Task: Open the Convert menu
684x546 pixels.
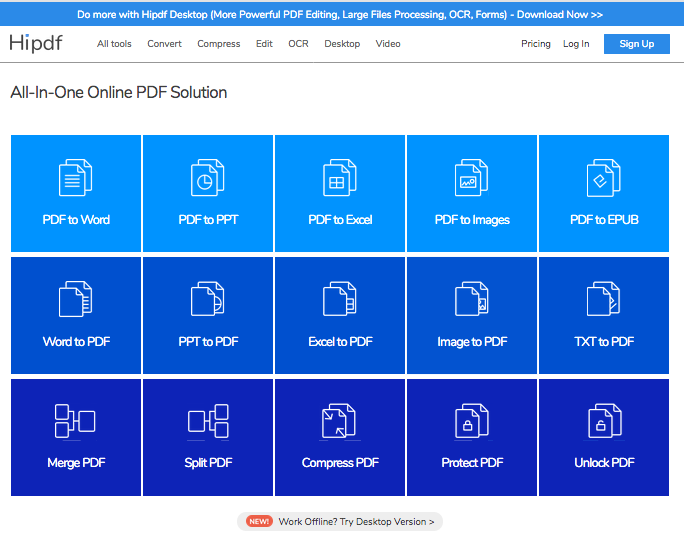Action: [164, 44]
